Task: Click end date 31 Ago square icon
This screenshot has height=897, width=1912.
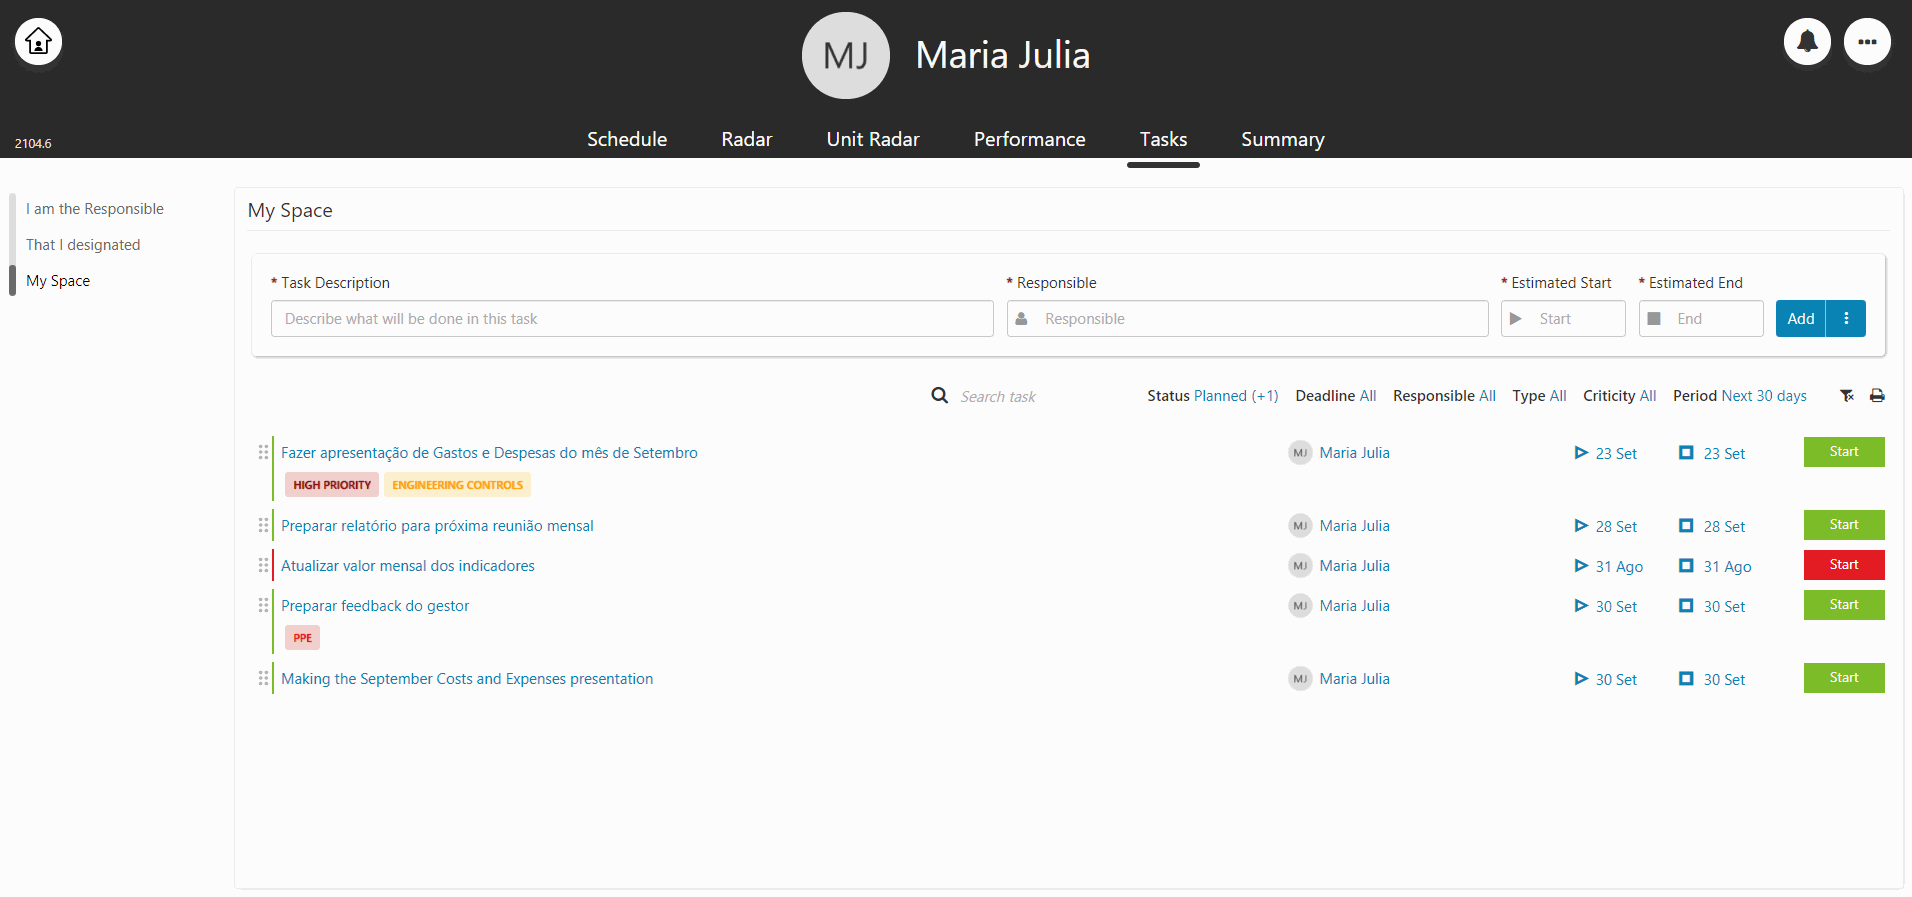Action: [x=1686, y=565]
